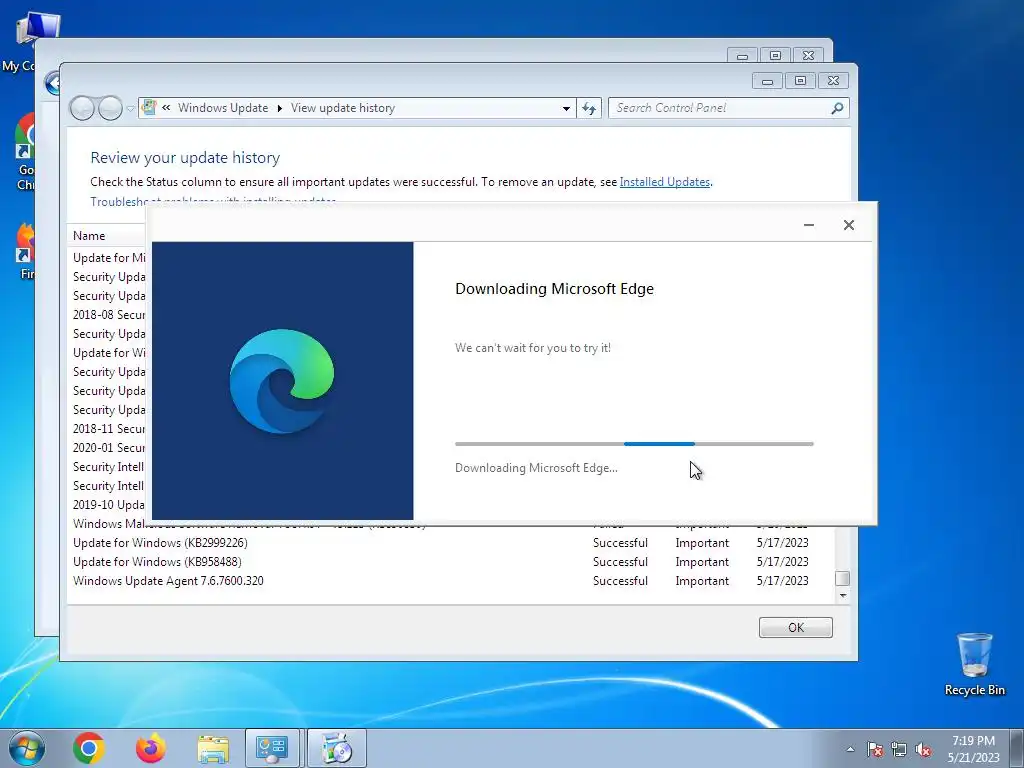
Task: Expand the address bar history dropdown
Action: tap(566, 108)
